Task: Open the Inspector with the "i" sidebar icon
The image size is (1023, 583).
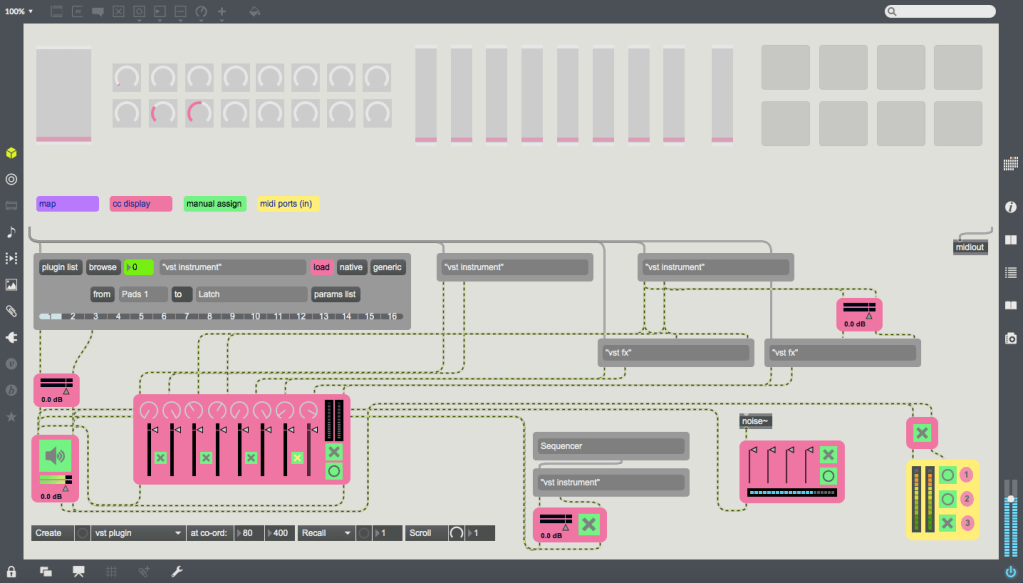Action: (1010, 207)
